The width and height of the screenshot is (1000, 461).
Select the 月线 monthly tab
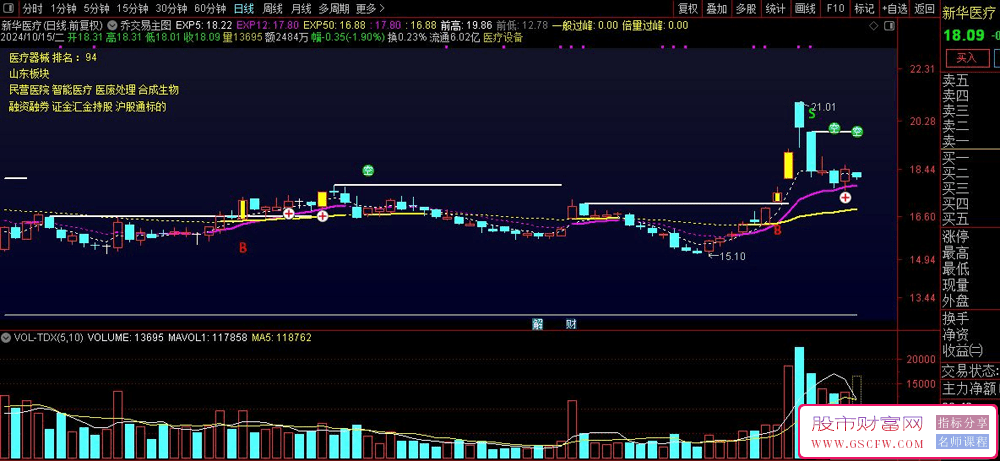point(301,9)
